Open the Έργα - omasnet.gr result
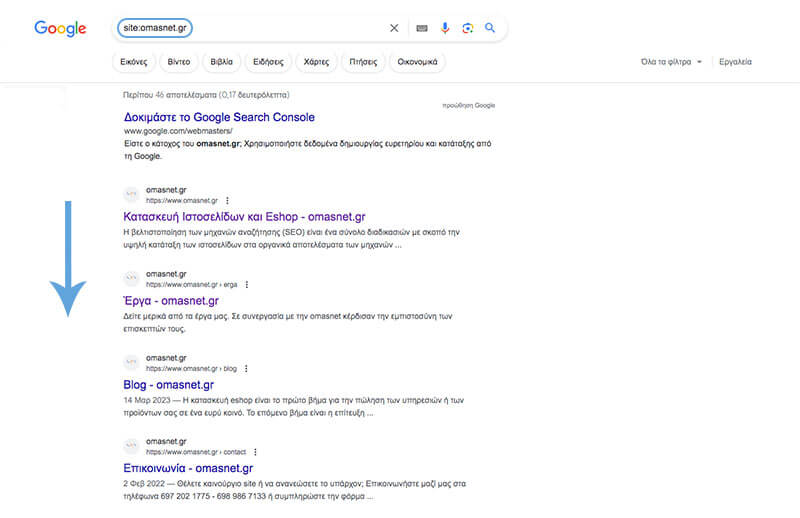Screen dimensions: 800x518 tap(171, 301)
